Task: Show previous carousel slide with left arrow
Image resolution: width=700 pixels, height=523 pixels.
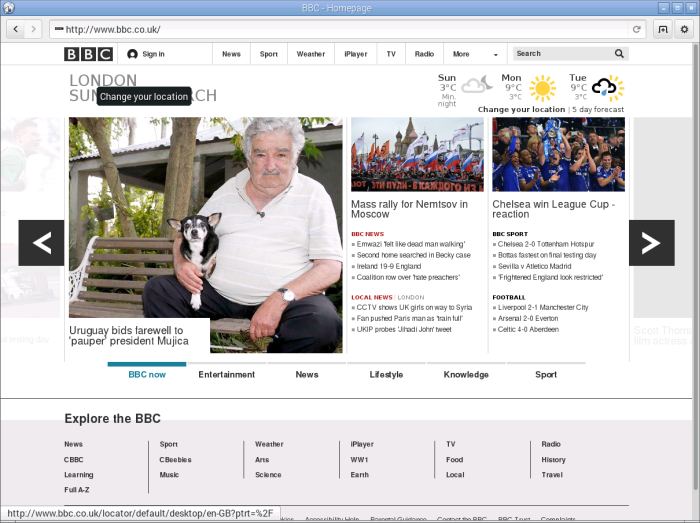Action: pyautogui.click(x=42, y=243)
